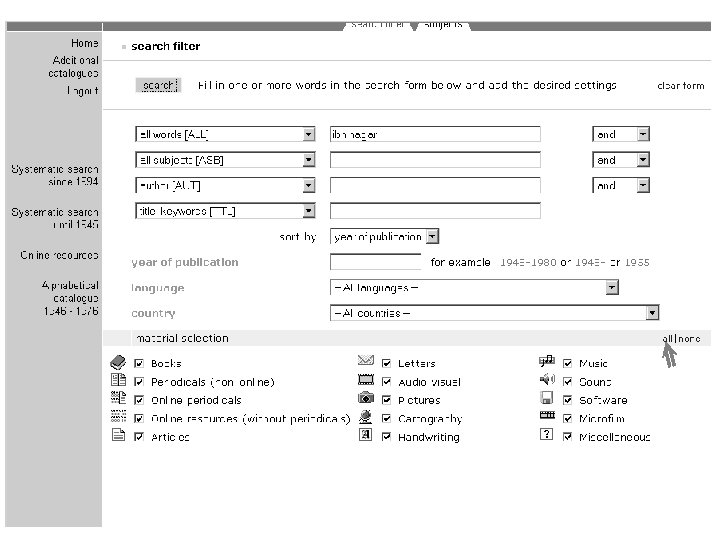This screenshot has height=540, width=720.
Task: Click the Sound speaker icon
Action: 546,379
